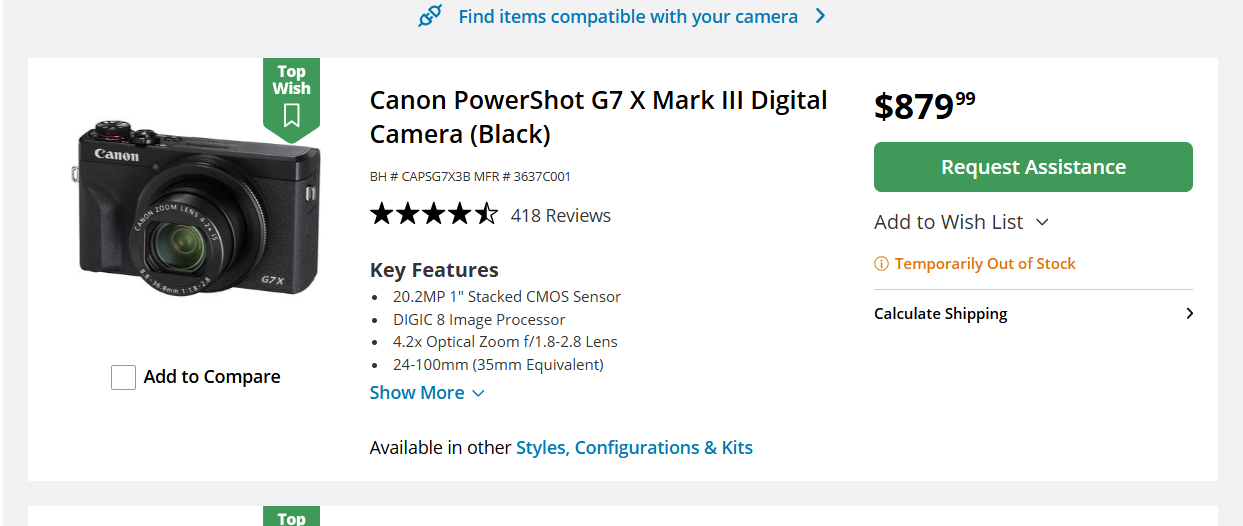The image size is (1243, 526).
Task: Open the Add to Wish List dropdown
Action: click(961, 222)
